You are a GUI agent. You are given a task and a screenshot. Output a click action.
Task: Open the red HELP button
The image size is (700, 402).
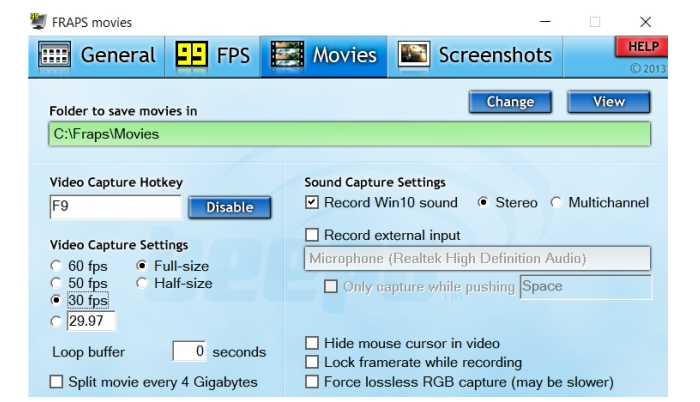[642, 46]
